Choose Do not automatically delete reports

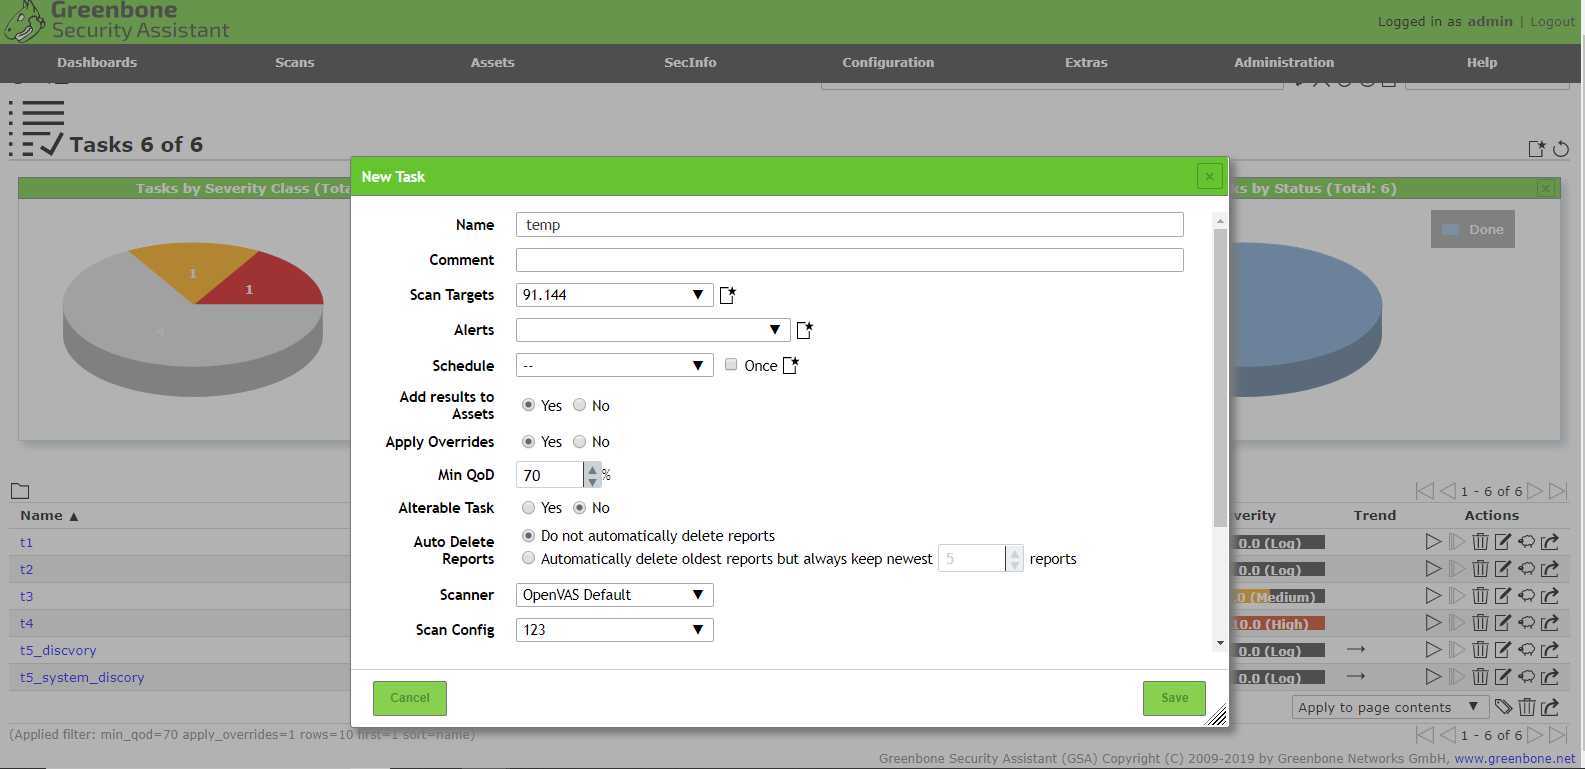click(529, 536)
